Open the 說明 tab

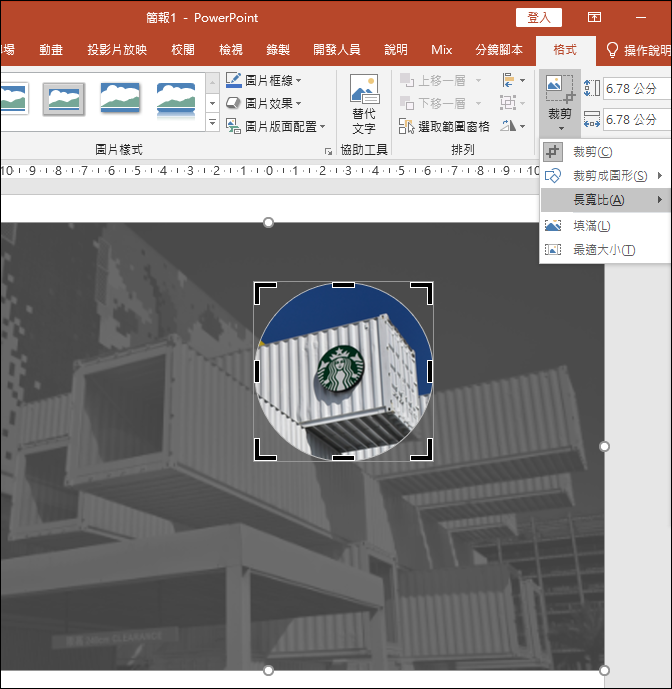coord(396,50)
